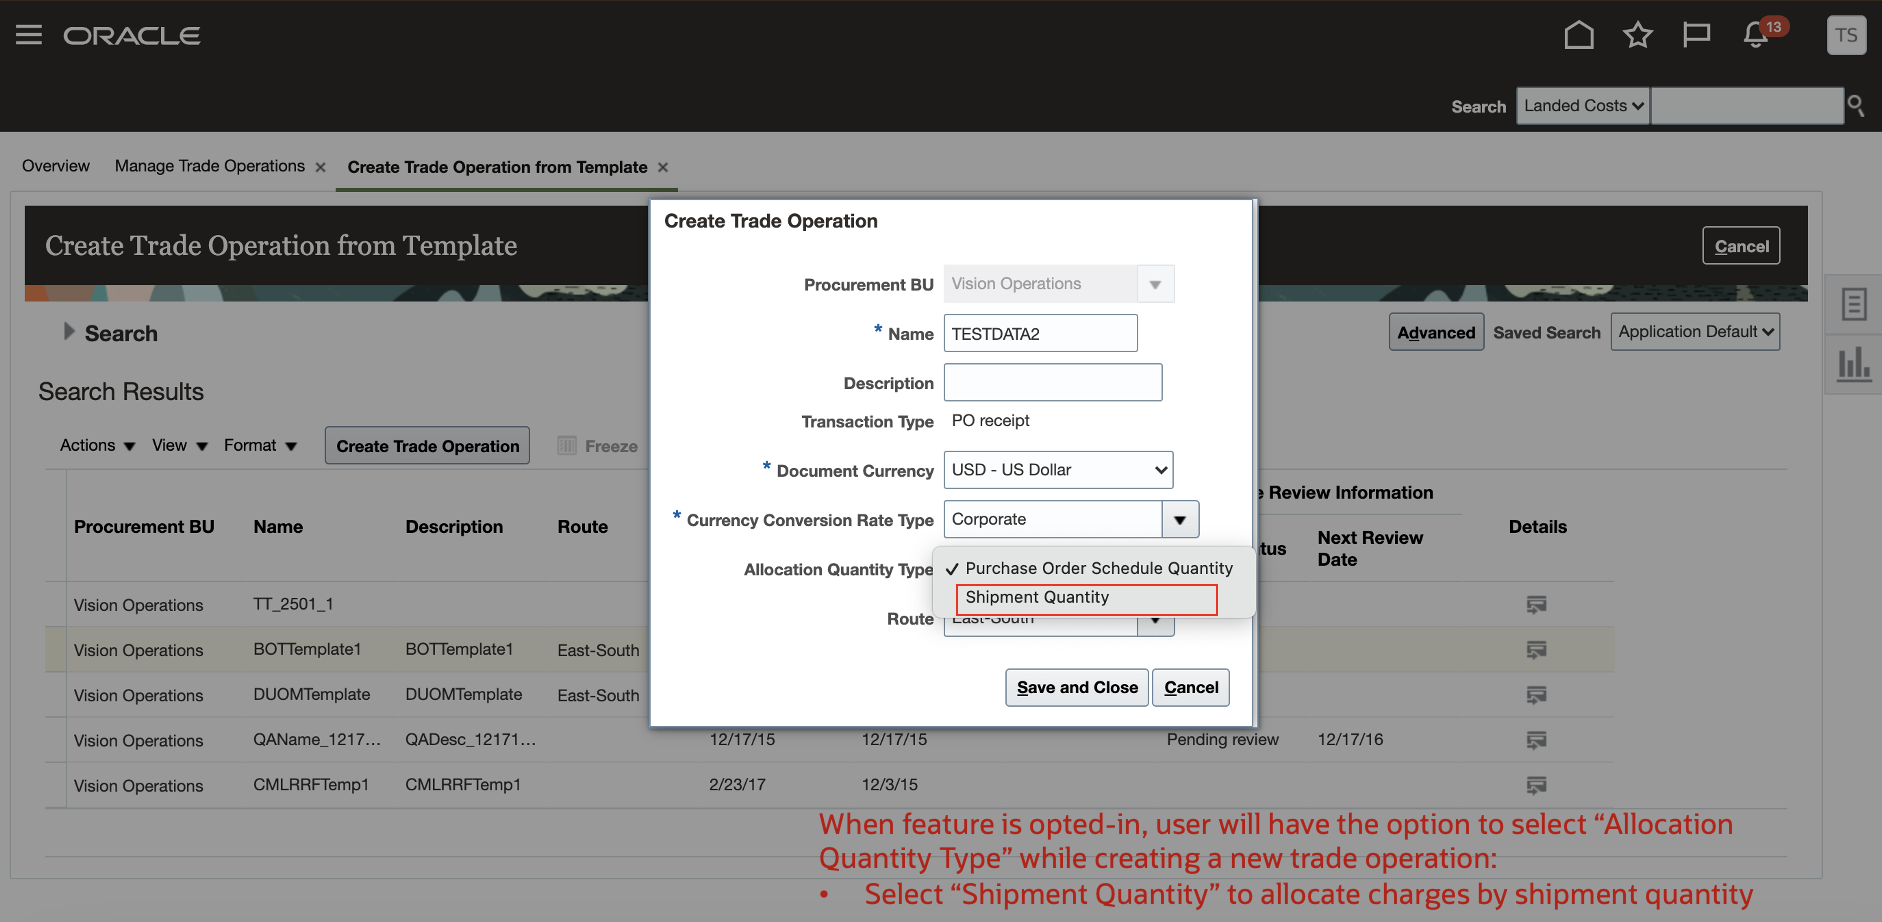Open details icon for TT_2501_1 row

point(1536,604)
